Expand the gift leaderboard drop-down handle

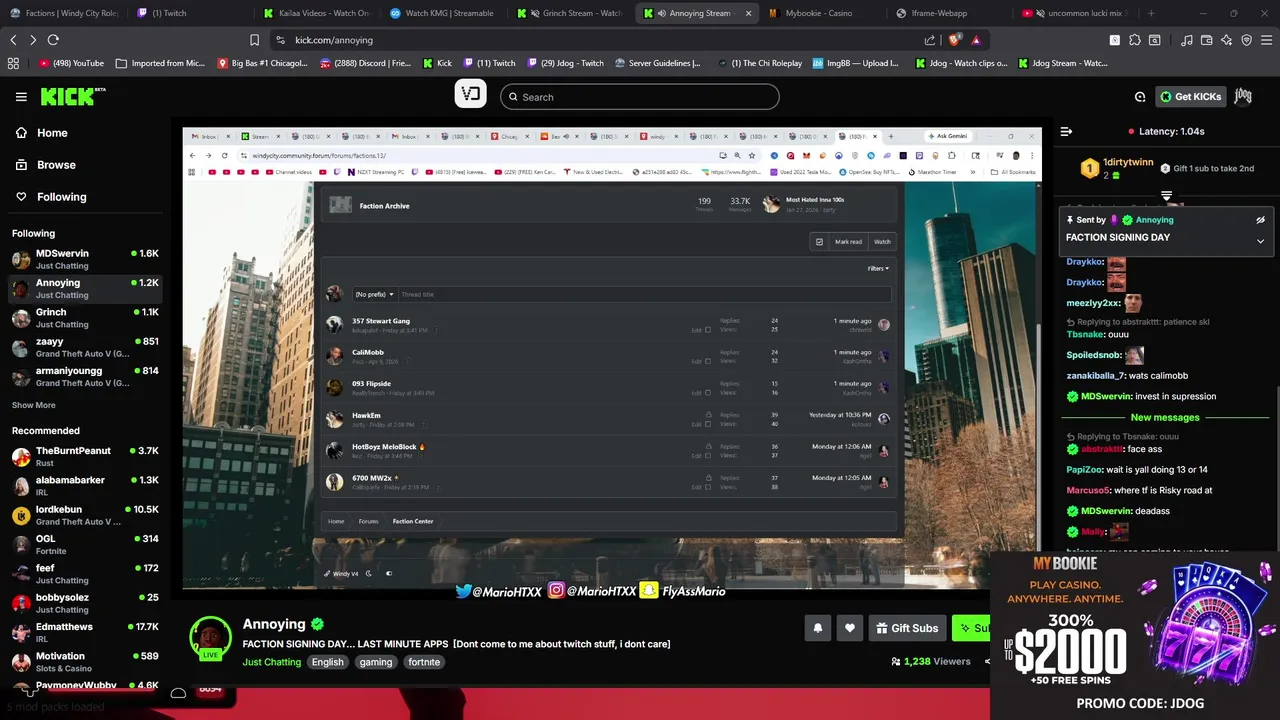point(1166,196)
